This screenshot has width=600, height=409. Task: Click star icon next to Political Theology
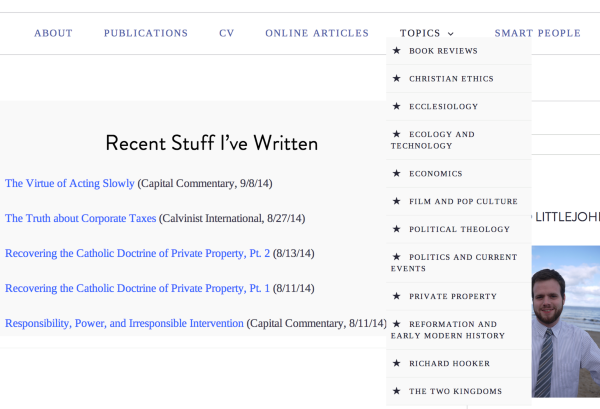(397, 230)
